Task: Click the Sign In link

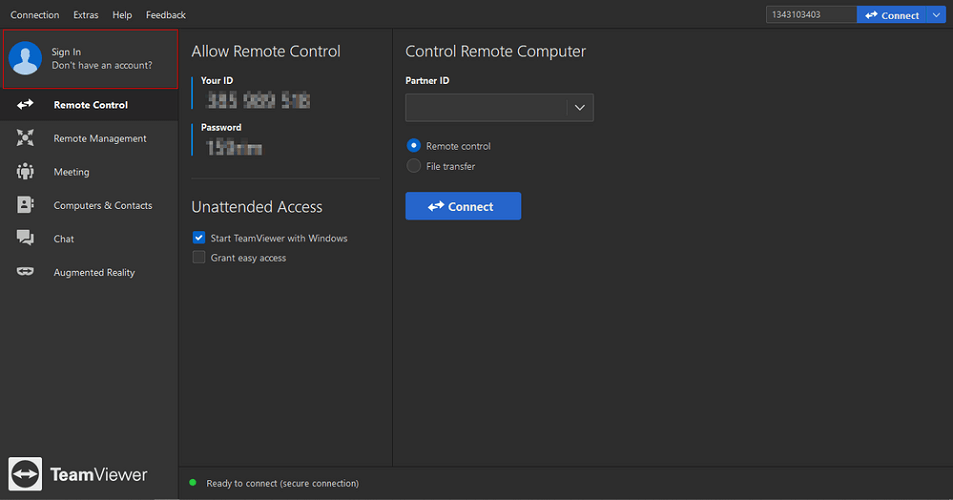Action: (66, 52)
